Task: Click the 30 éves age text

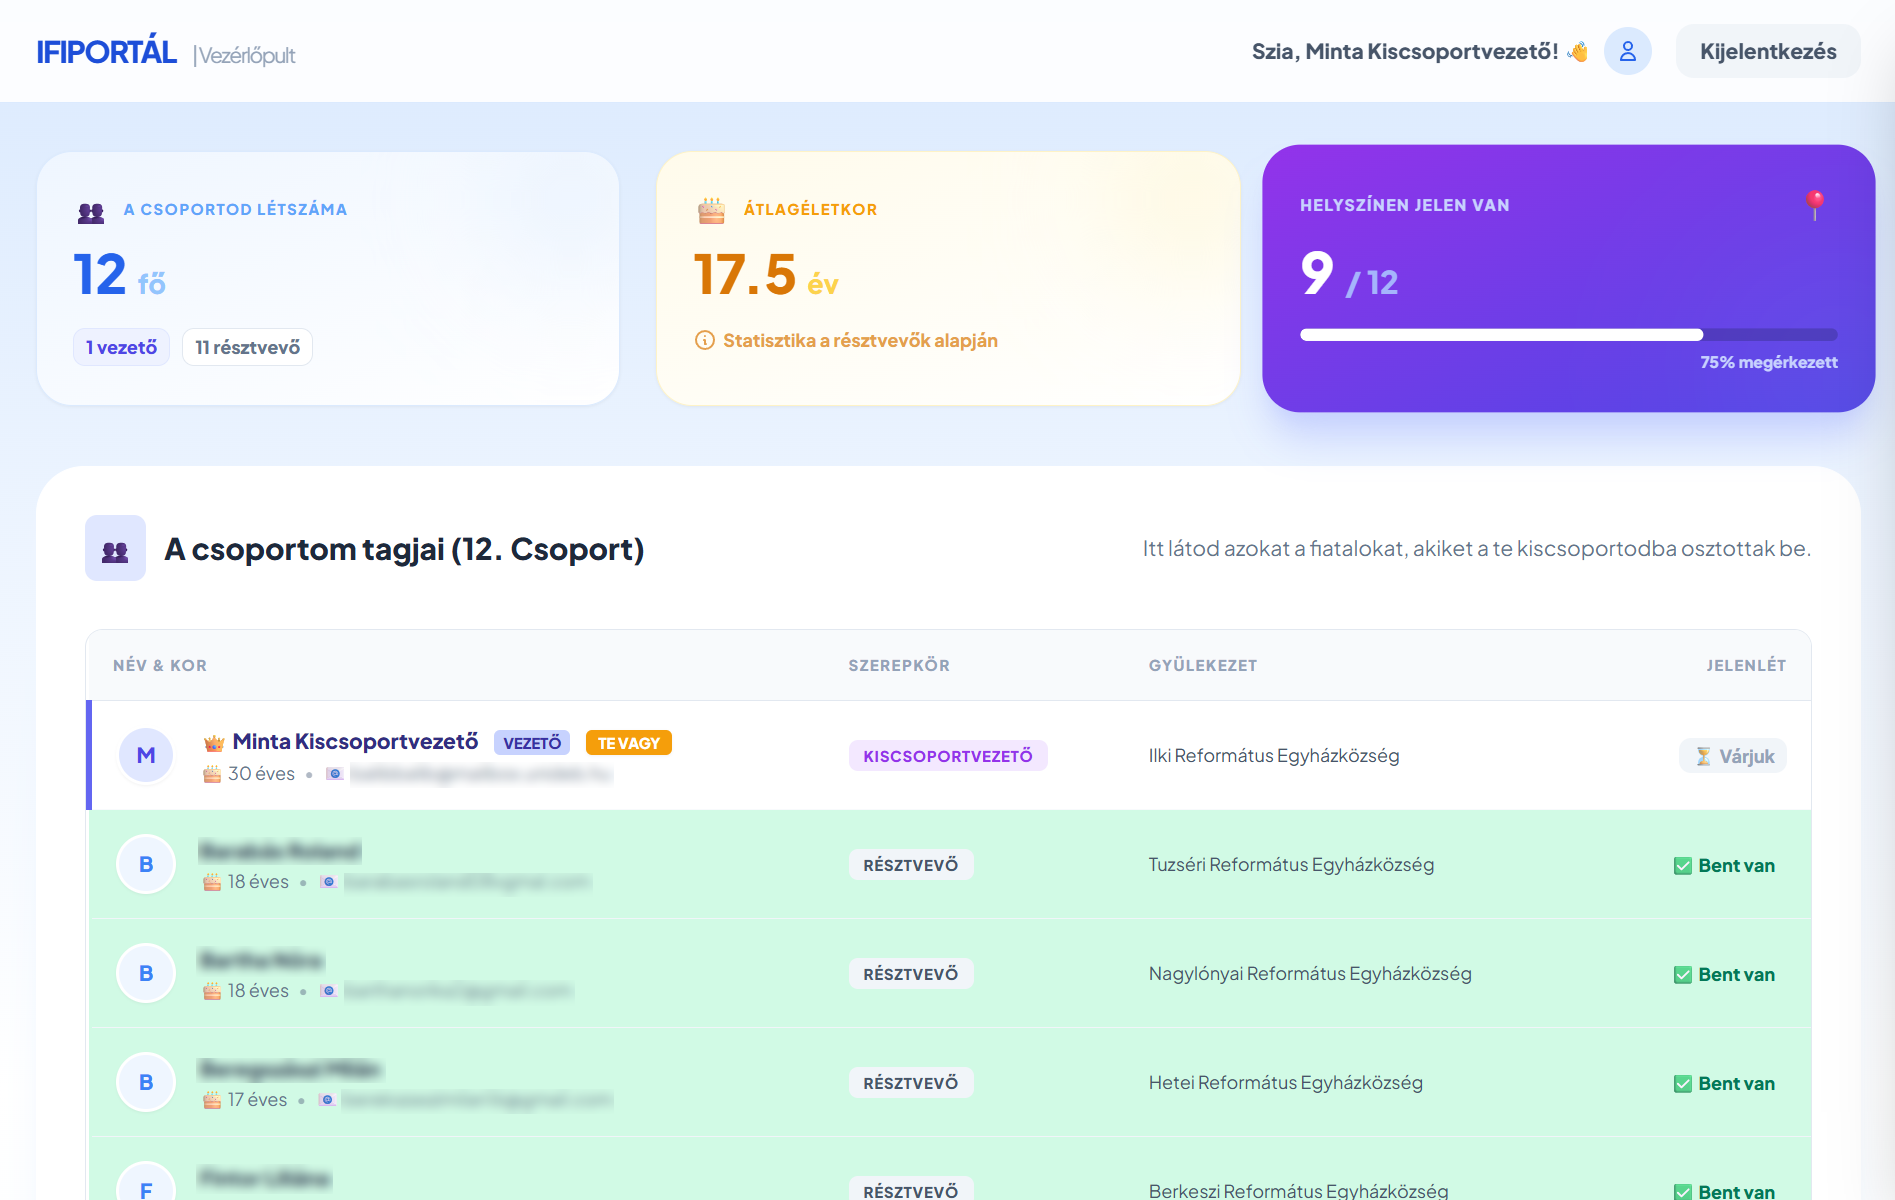Action: 261,774
